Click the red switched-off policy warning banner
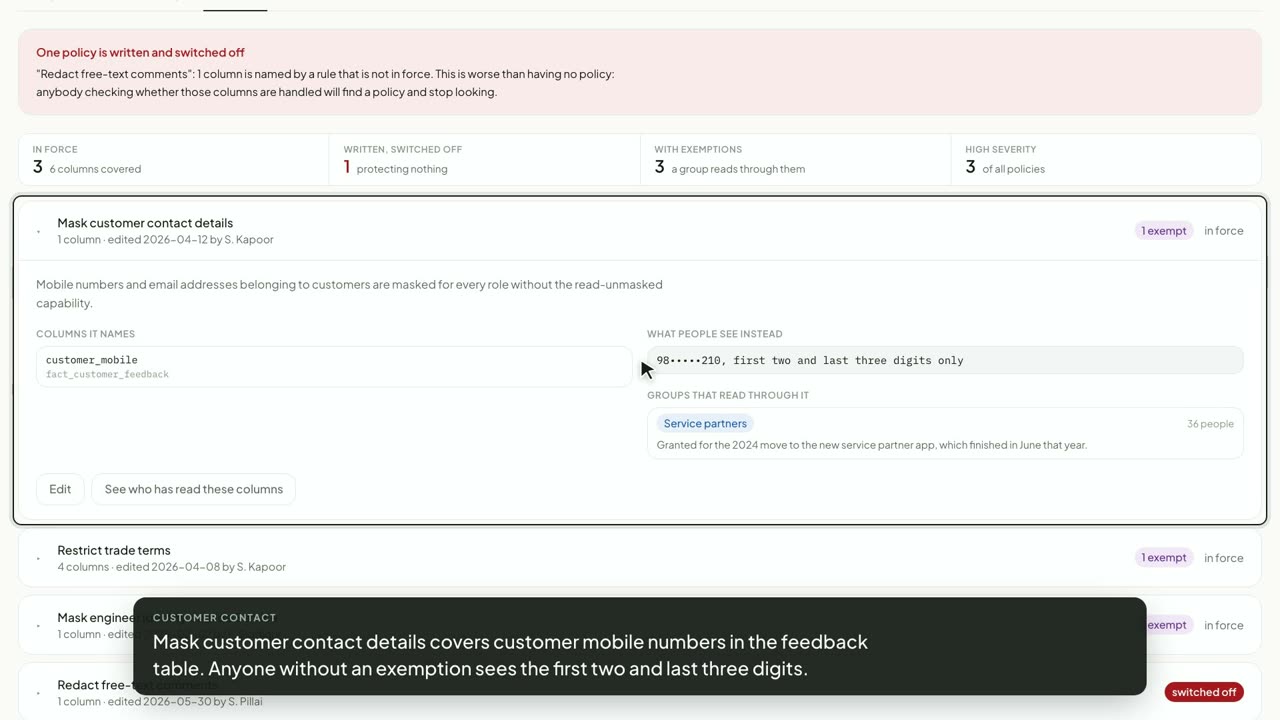 (x=640, y=72)
